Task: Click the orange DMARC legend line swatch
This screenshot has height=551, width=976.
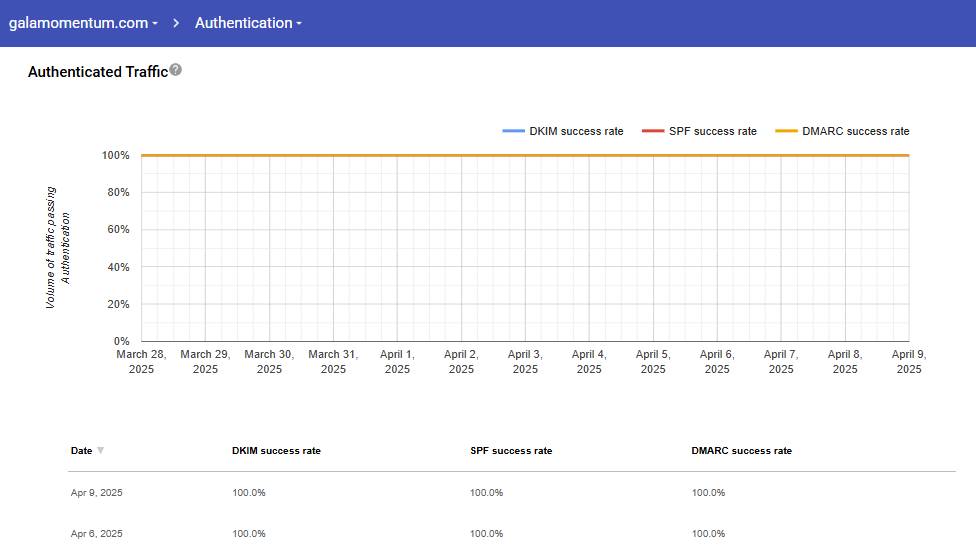Action: tap(786, 131)
